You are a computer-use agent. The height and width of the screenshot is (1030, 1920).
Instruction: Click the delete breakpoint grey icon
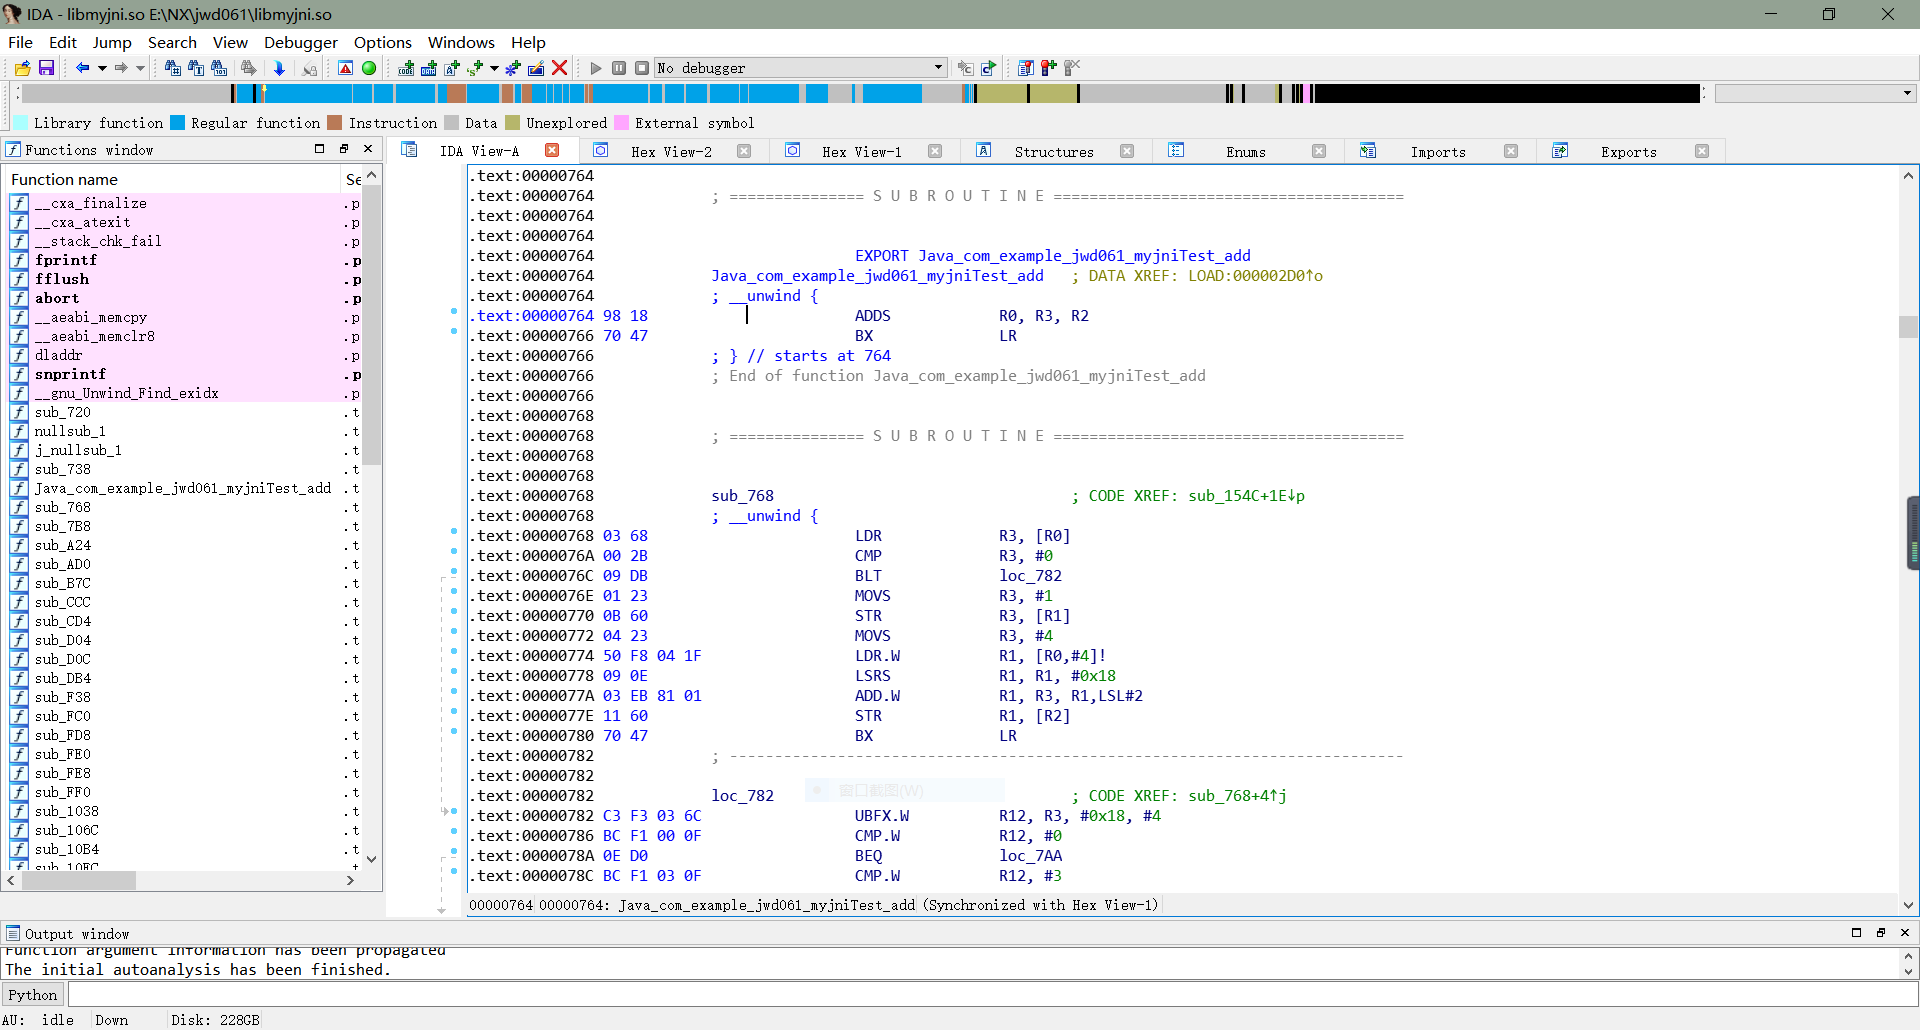(x=1072, y=68)
